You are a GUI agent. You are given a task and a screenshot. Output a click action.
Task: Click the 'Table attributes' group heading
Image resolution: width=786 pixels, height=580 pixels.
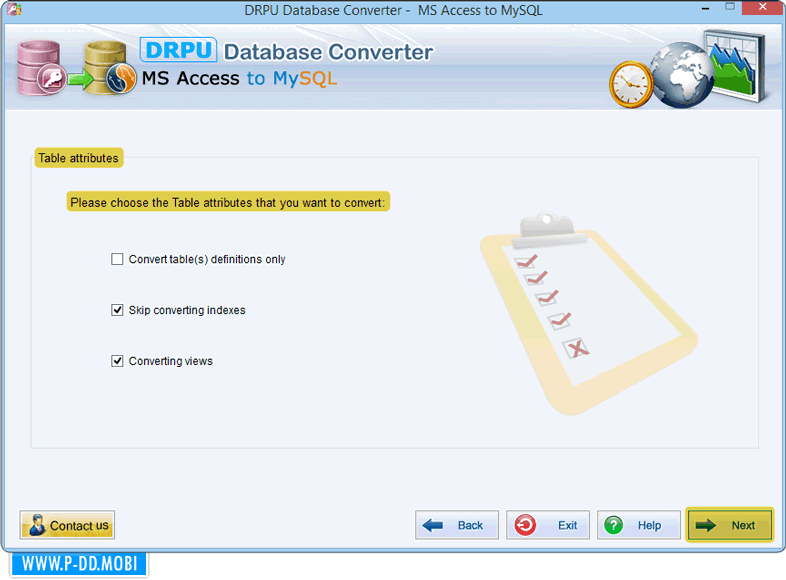pos(79,158)
